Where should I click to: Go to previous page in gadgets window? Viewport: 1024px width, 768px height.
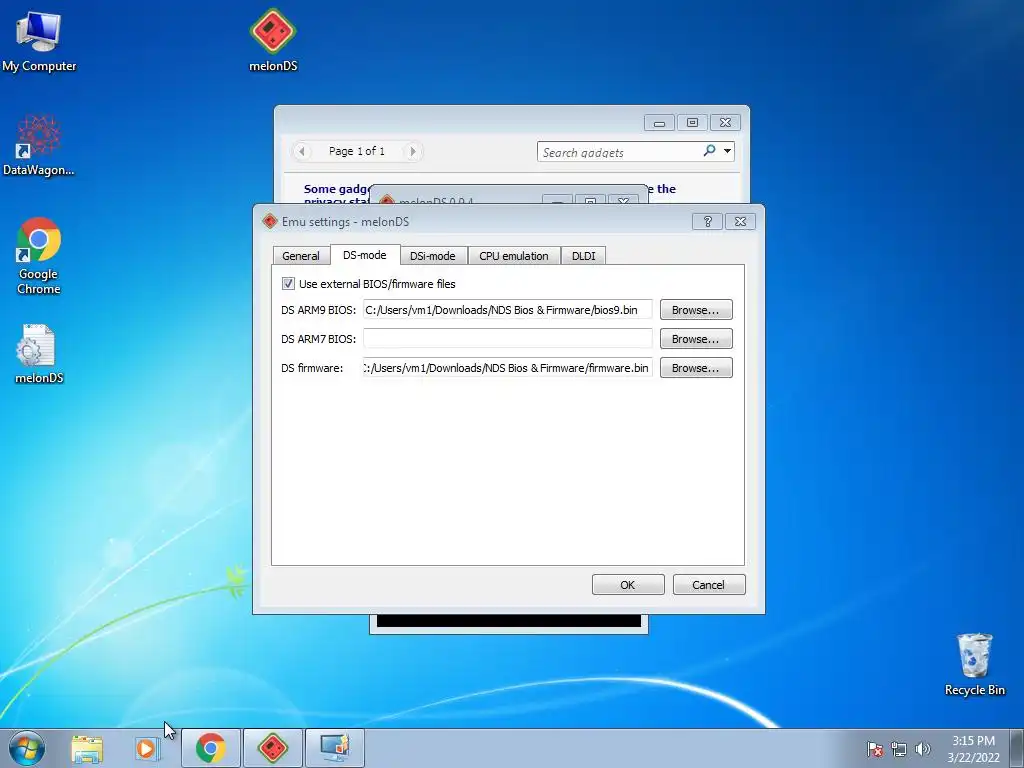(301, 151)
